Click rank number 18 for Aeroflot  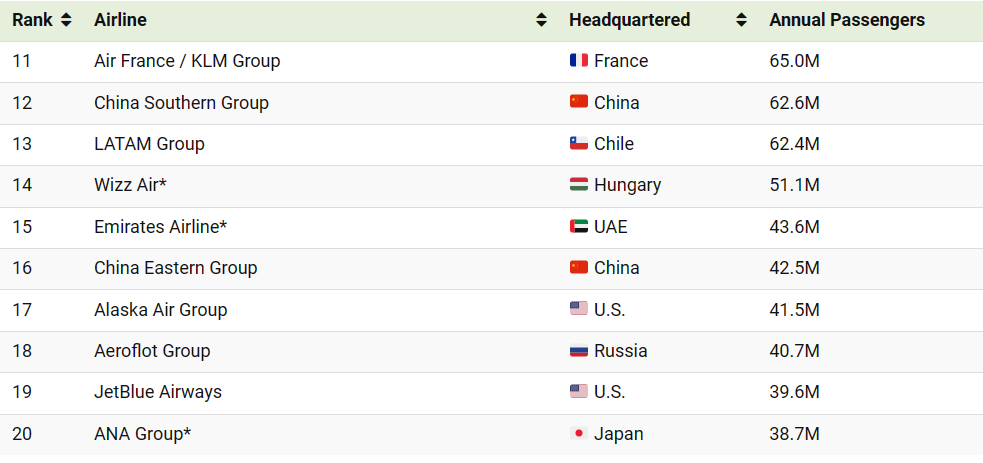[x=22, y=351]
